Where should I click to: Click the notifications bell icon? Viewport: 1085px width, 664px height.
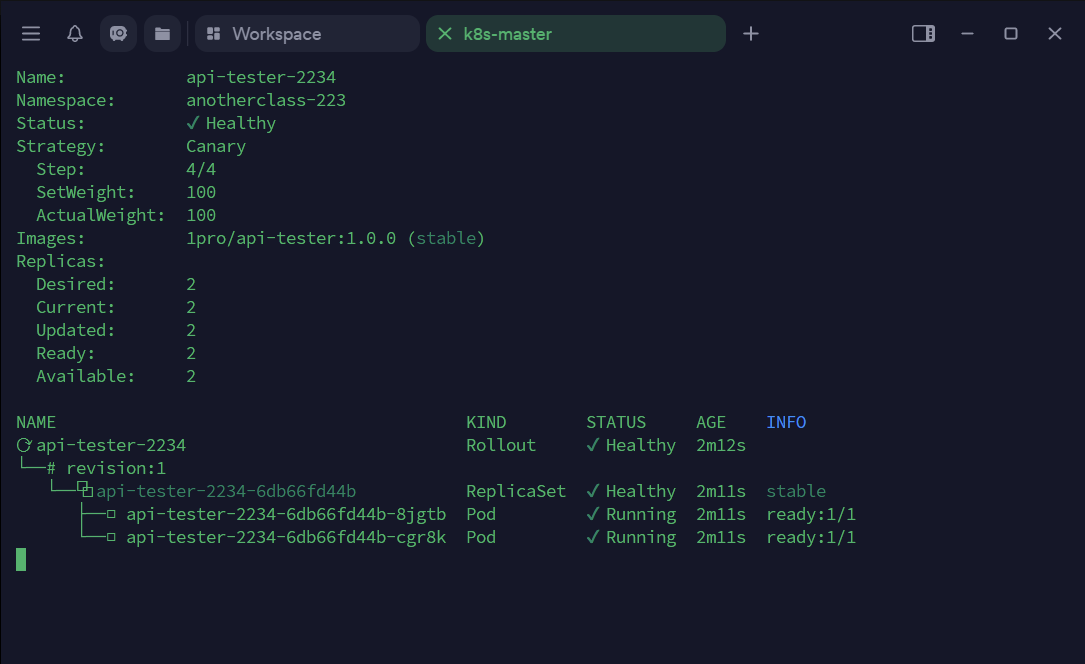[x=75, y=34]
